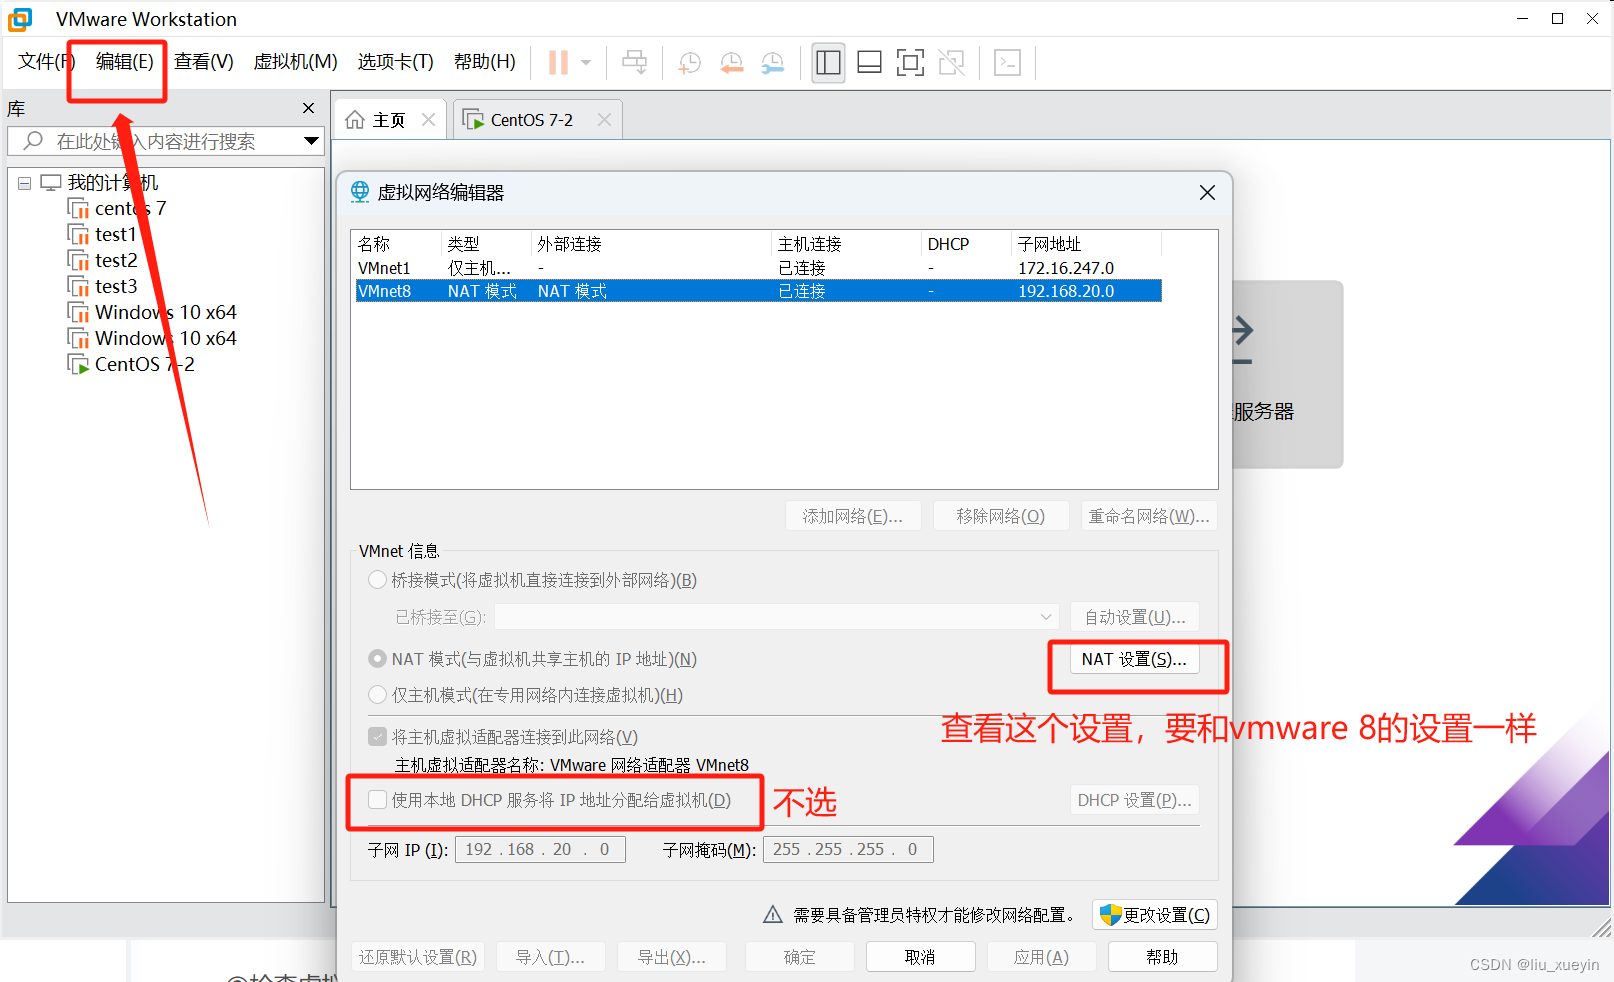Toggle 将主机虚拟适配器连接到此网络 checkbox
The image size is (1614, 982).
pyautogui.click(x=378, y=737)
